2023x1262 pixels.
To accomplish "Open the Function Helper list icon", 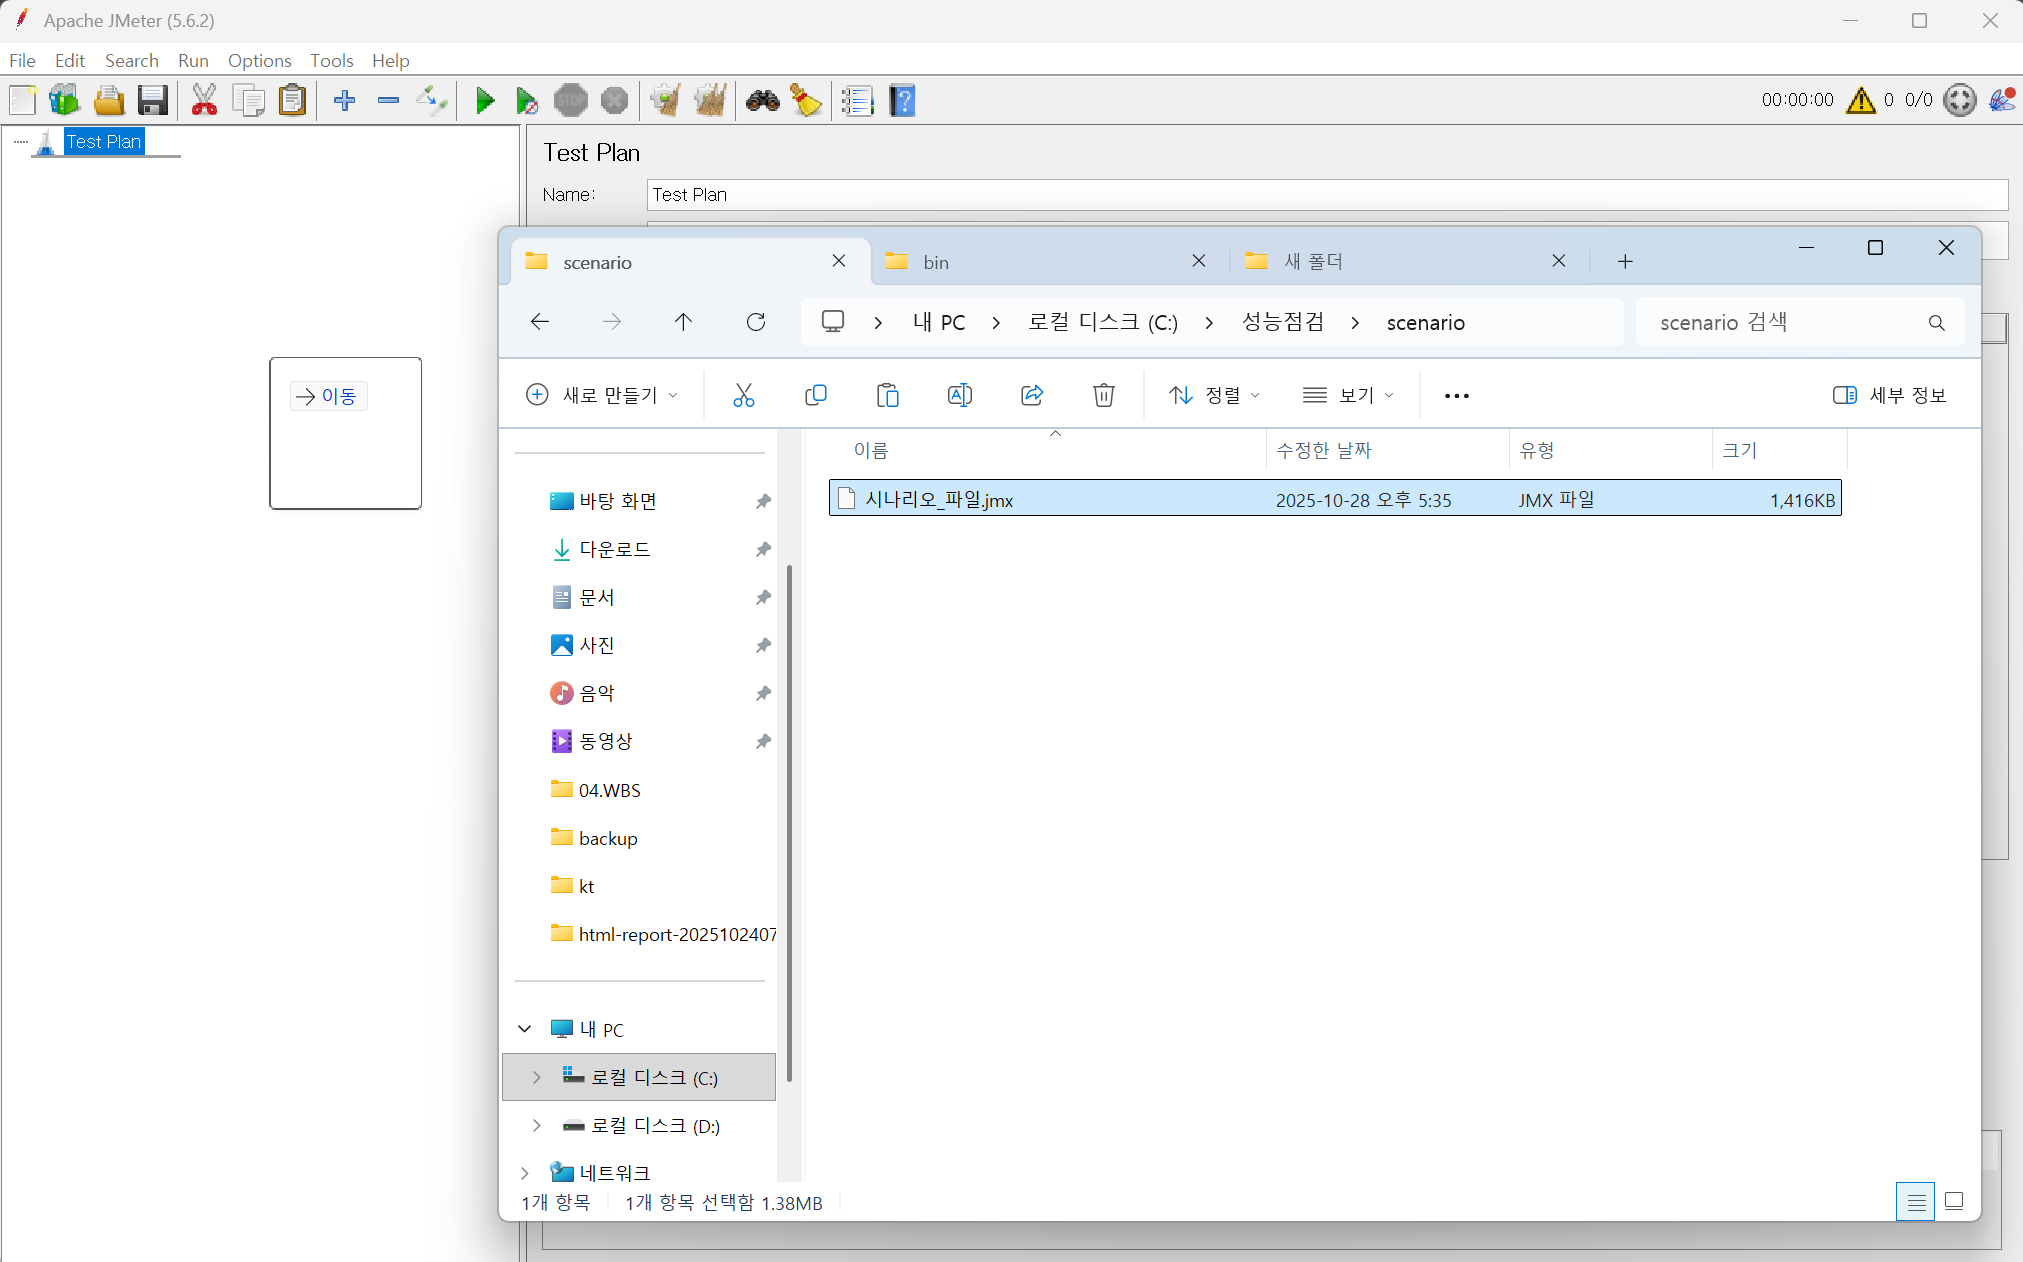I will tap(857, 100).
